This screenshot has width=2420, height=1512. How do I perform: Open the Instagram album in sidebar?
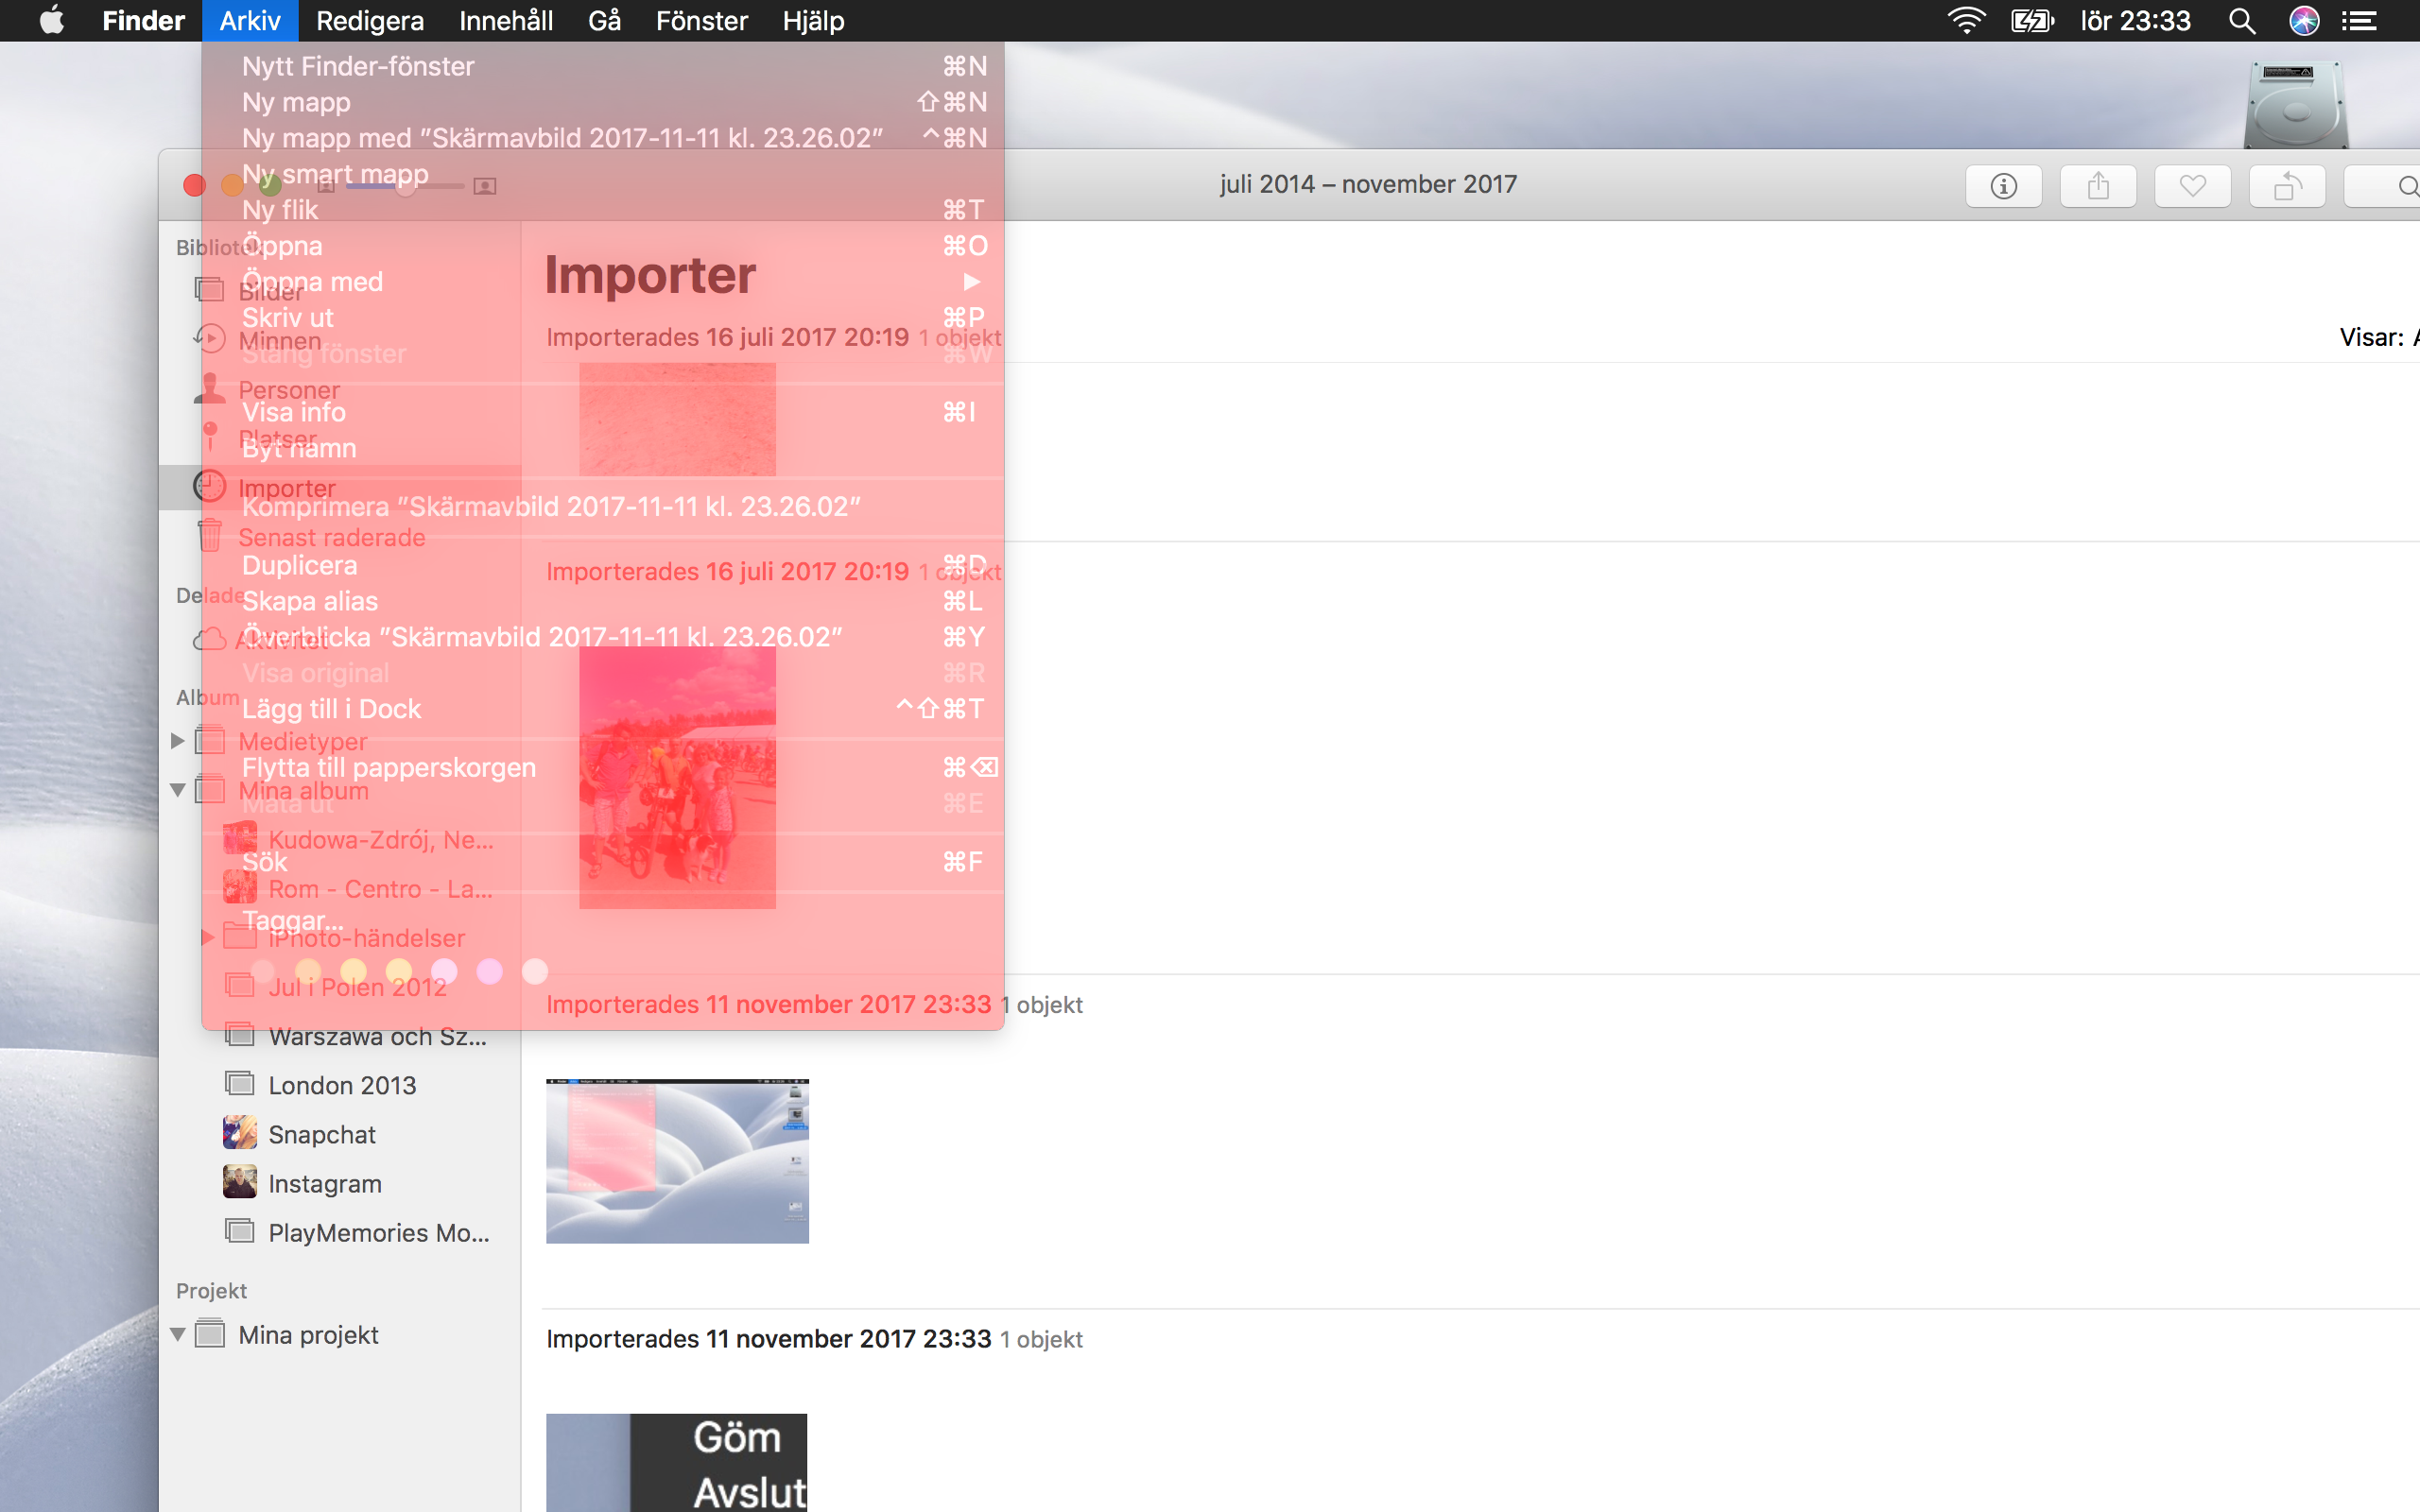coord(324,1183)
